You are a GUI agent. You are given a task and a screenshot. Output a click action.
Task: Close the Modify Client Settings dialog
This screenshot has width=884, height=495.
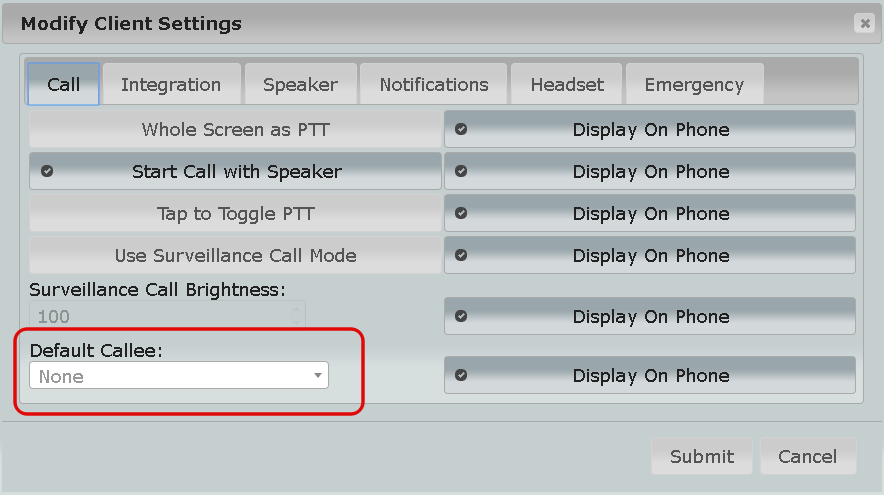tap(863, 23)
